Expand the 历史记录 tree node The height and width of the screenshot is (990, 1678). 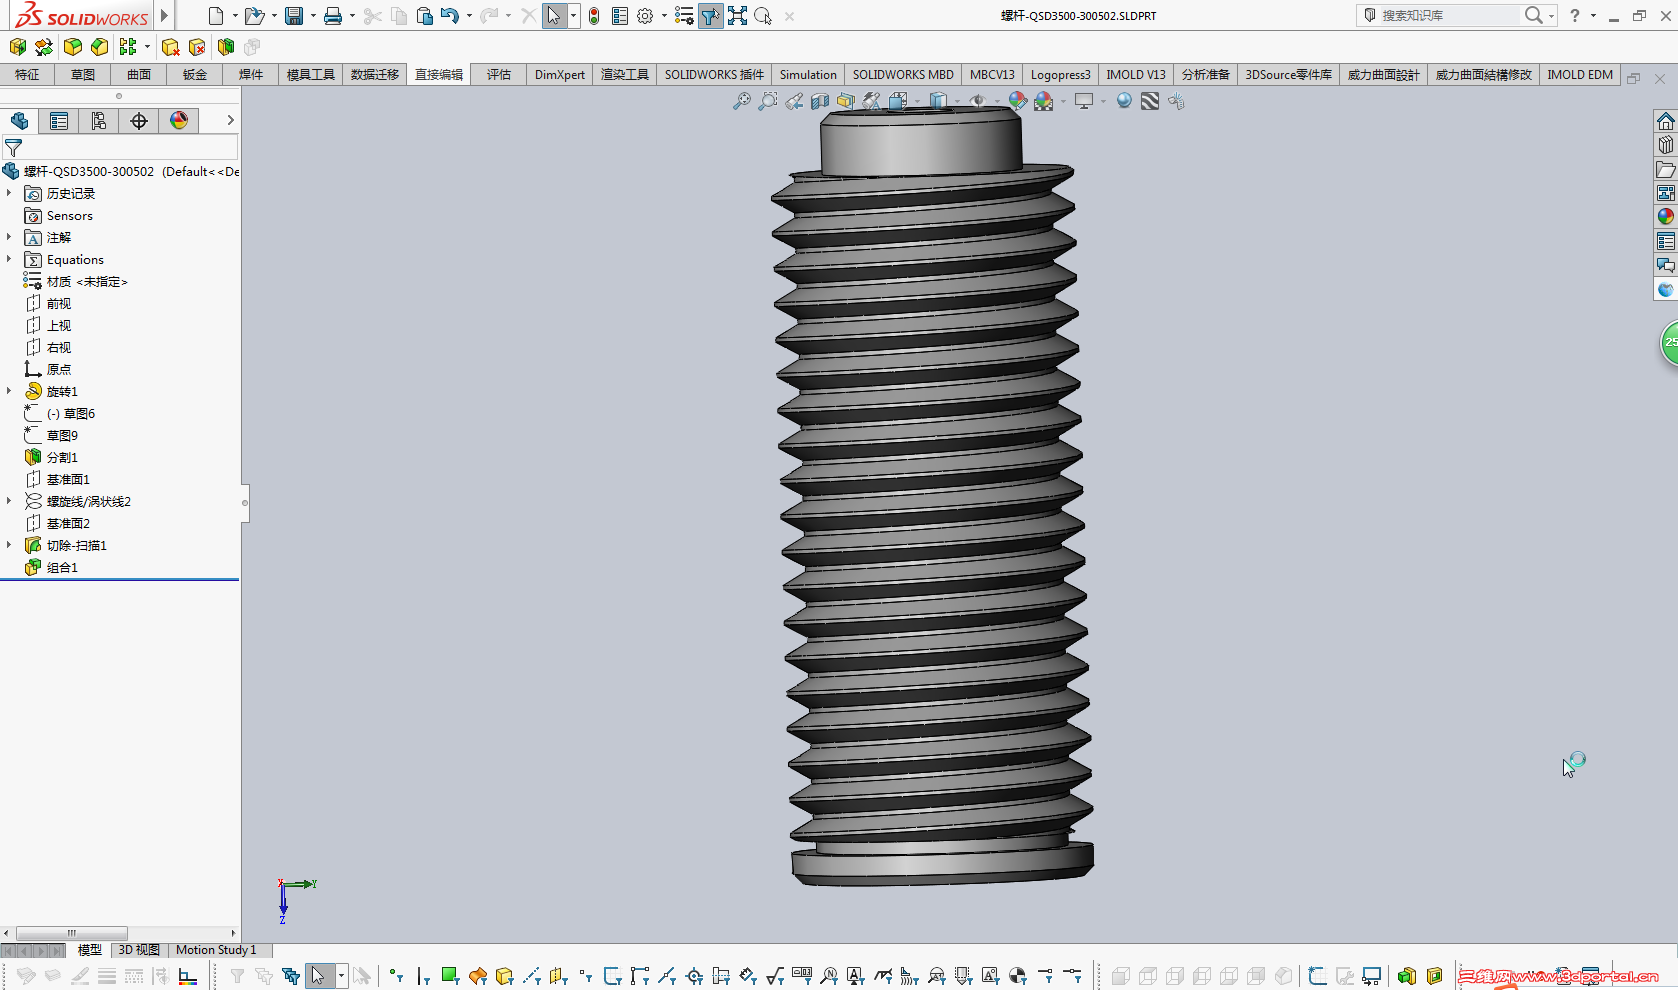click(9, 193)
